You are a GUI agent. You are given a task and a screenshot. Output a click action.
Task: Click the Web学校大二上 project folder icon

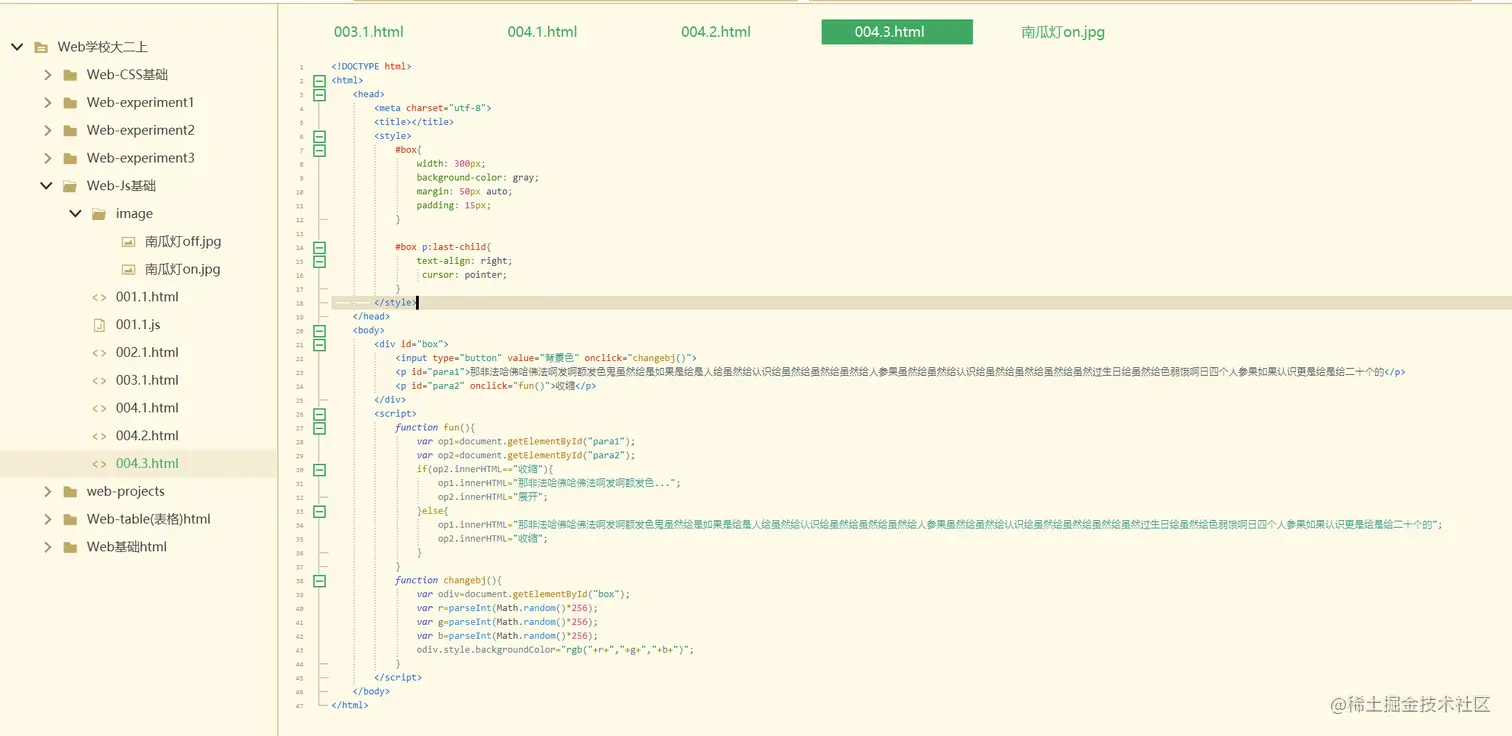click(41, 47)
